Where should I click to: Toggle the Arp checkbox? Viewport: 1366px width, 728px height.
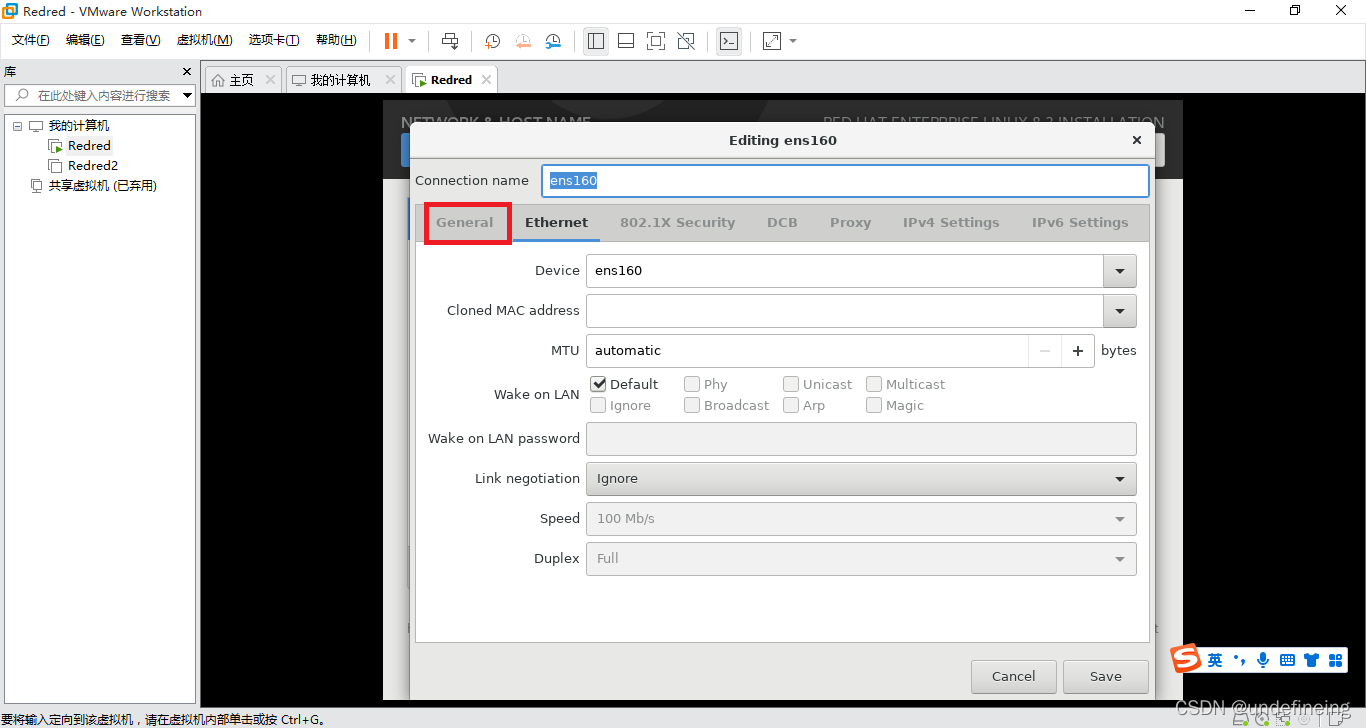[x=791, y=405]
